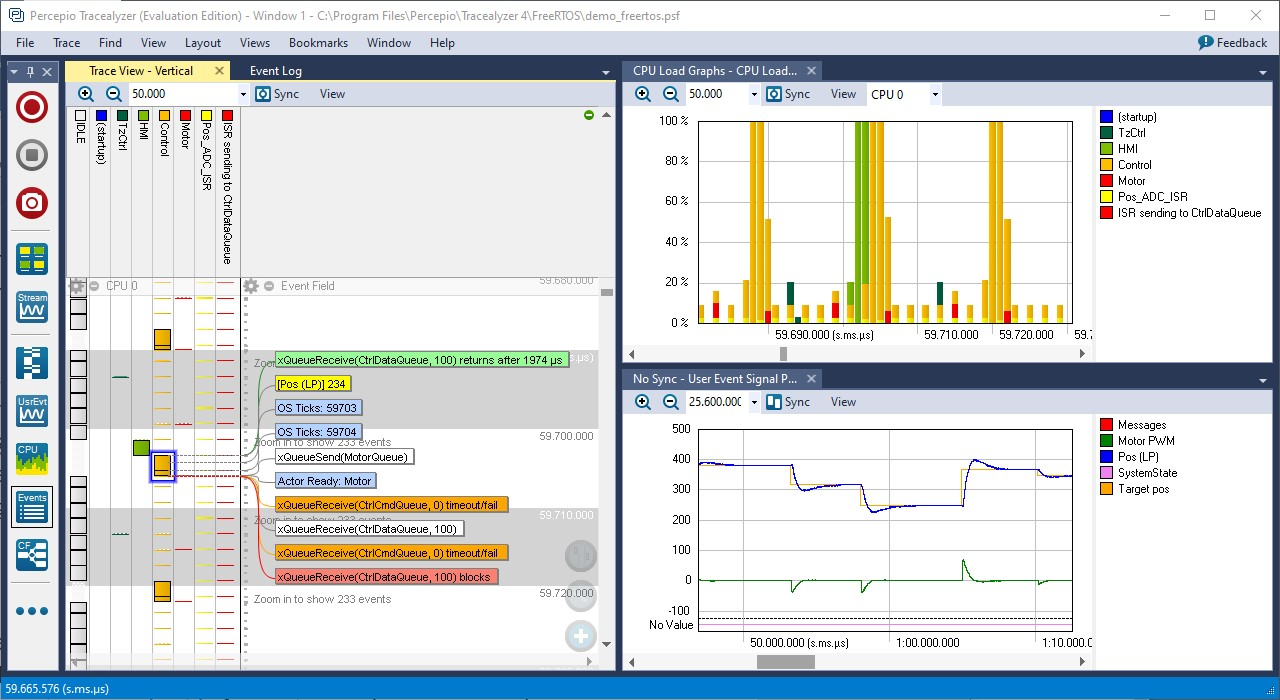Click the Feedback link
Screen dimensions: 1280x700
tap(1233, 43)
